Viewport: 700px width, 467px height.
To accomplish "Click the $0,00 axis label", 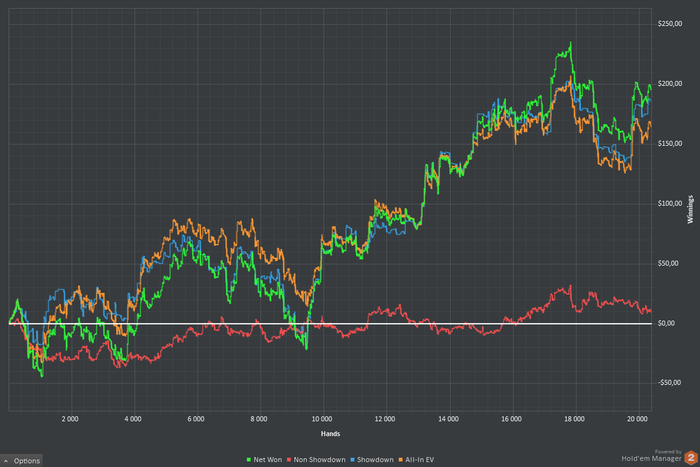I will 666,323.
